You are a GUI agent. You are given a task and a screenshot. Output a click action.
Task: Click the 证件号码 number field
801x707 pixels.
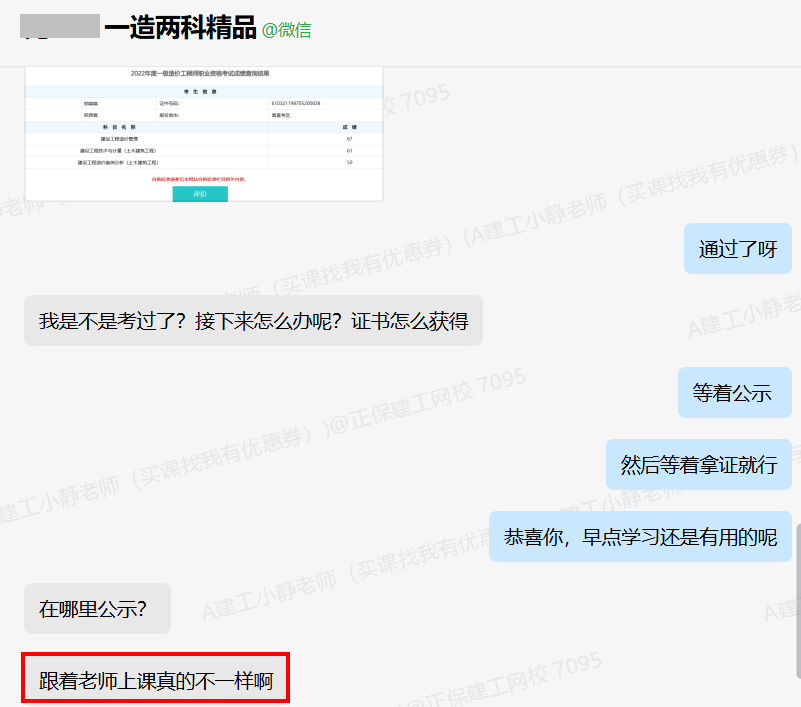[x=295, y=101]
